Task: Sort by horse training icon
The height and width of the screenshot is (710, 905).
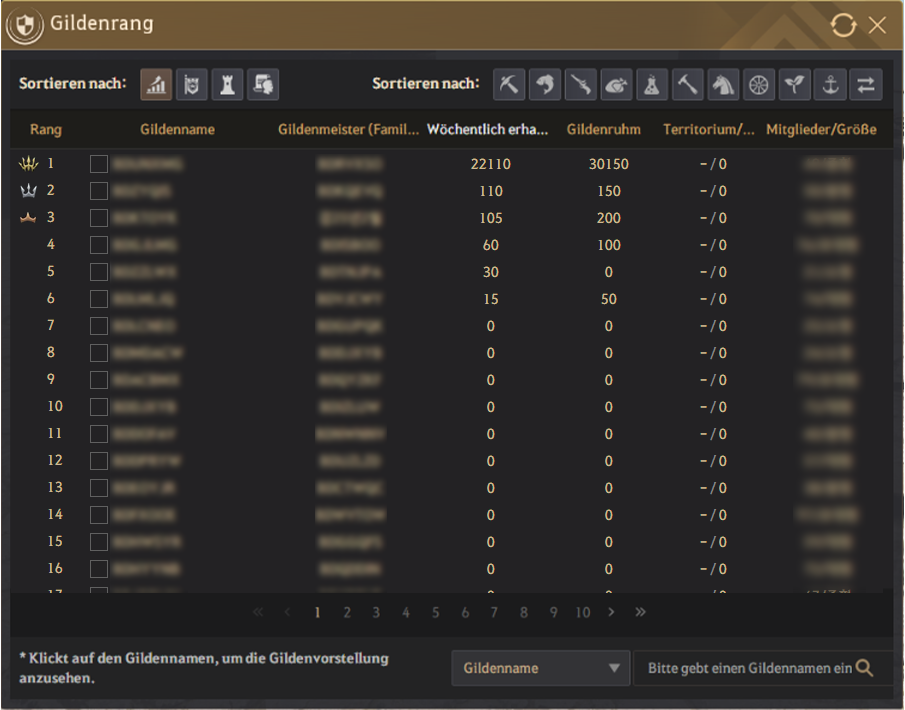Action: [x=723, y=85]
